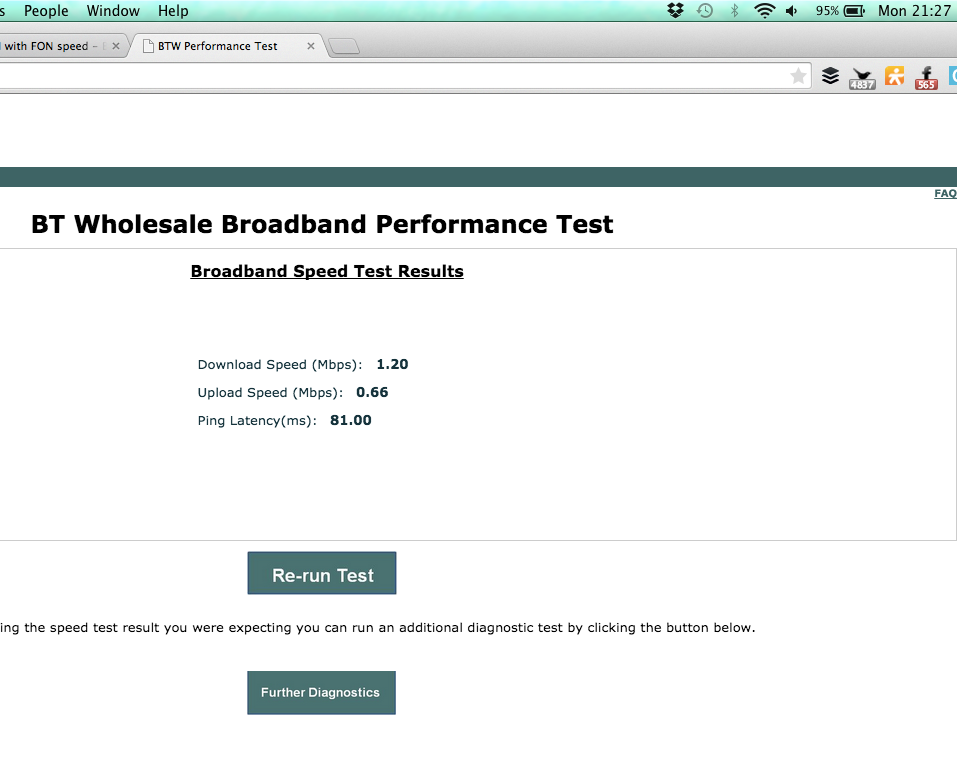Open the Wi-Fi status menu

[765, 11]
